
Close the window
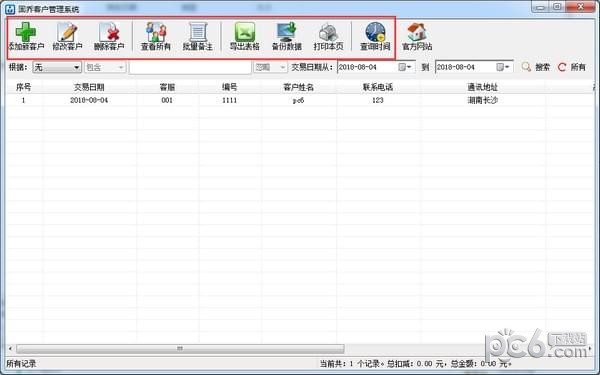point(580,7)
